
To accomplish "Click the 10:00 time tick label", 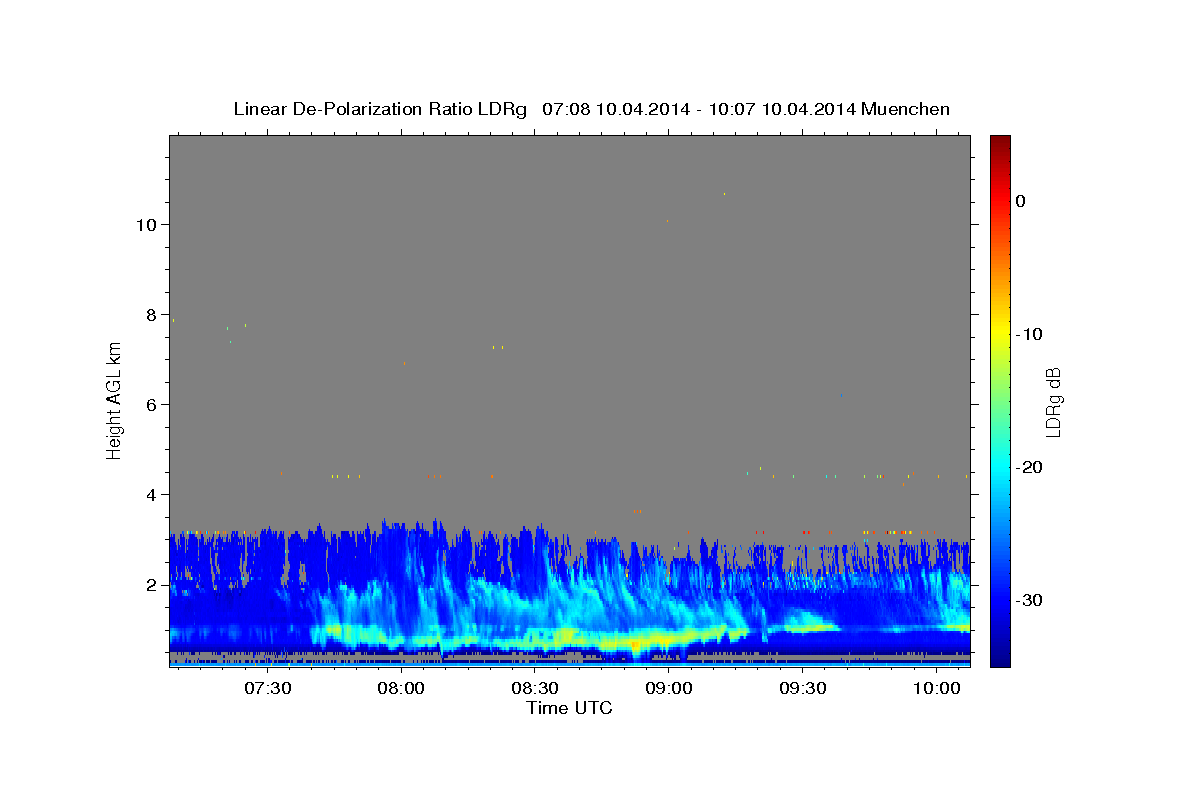I will pos(936,689).
